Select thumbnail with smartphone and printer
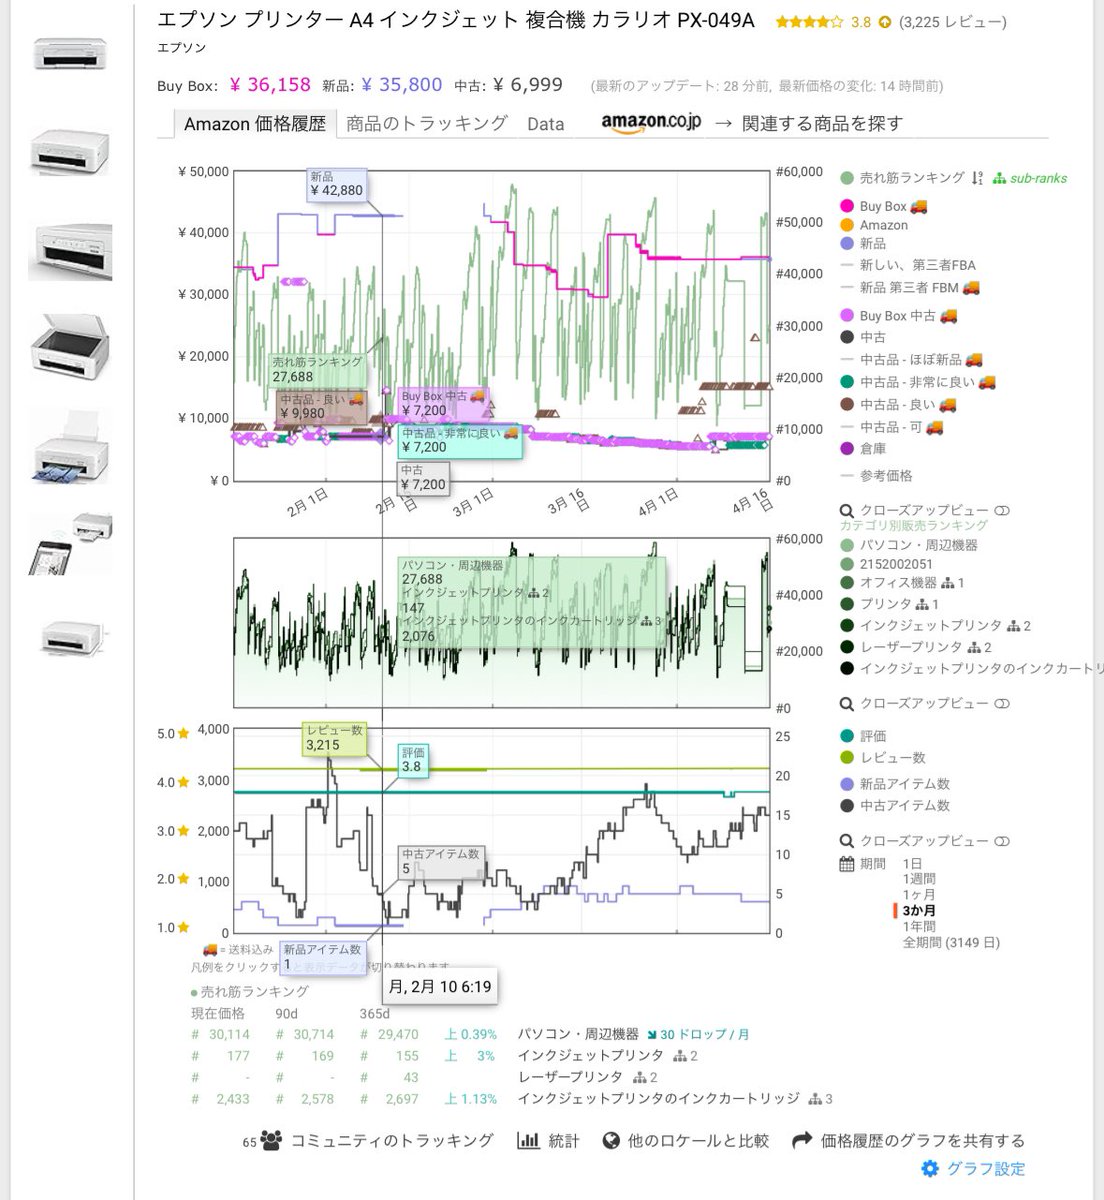The height and width of the screenshot is (1200, 1104). [x=70, y=542]
